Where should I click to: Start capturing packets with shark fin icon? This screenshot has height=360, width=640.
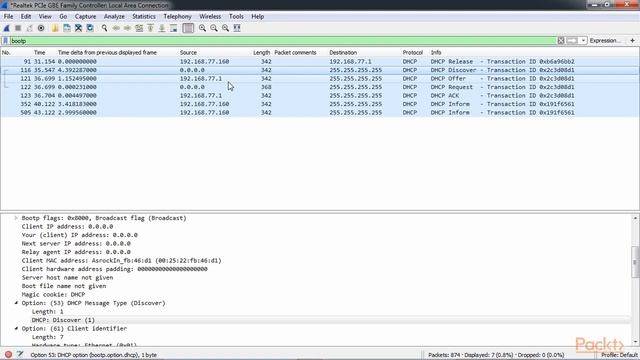(x=7, y=28)
